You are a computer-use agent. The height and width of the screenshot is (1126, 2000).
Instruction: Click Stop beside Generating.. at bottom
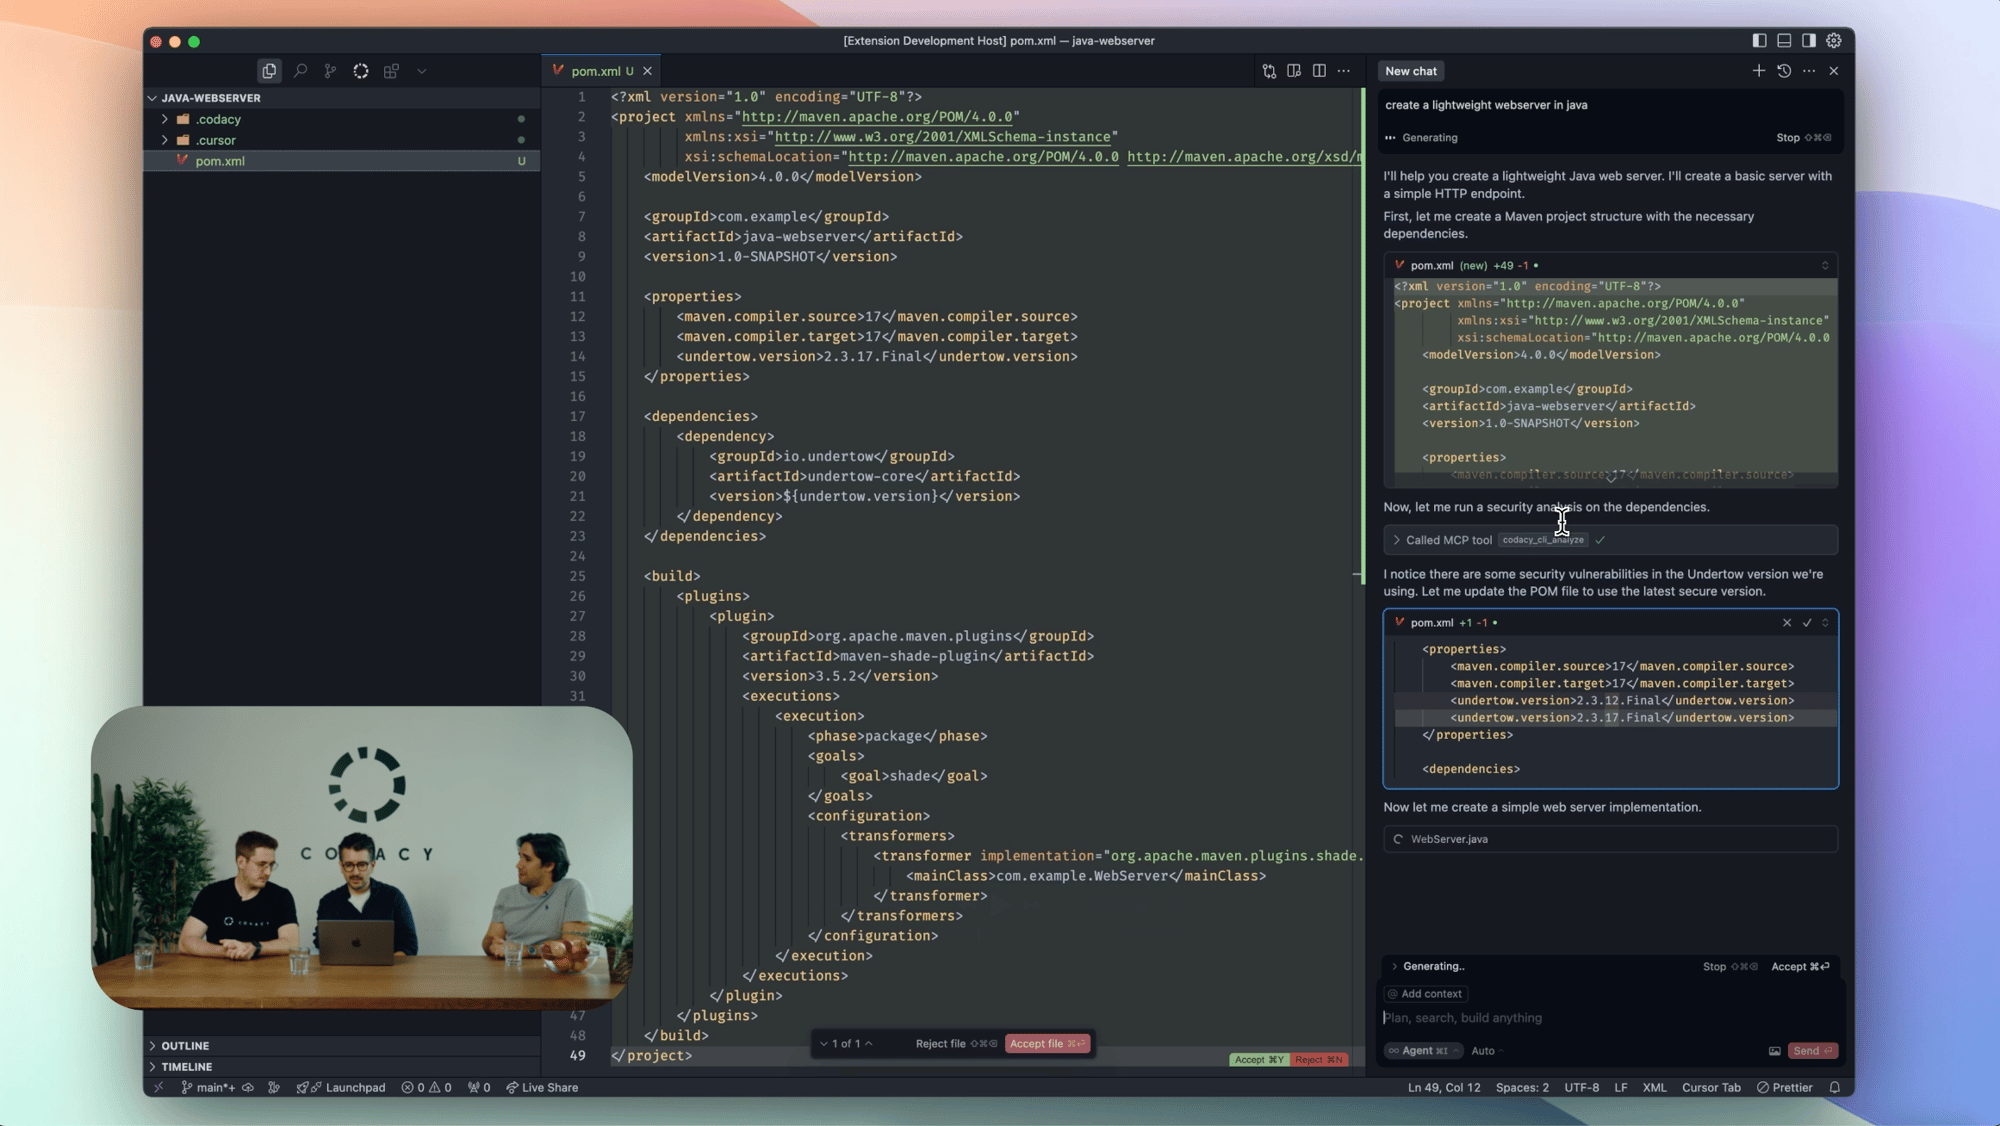coord(1729,967)
